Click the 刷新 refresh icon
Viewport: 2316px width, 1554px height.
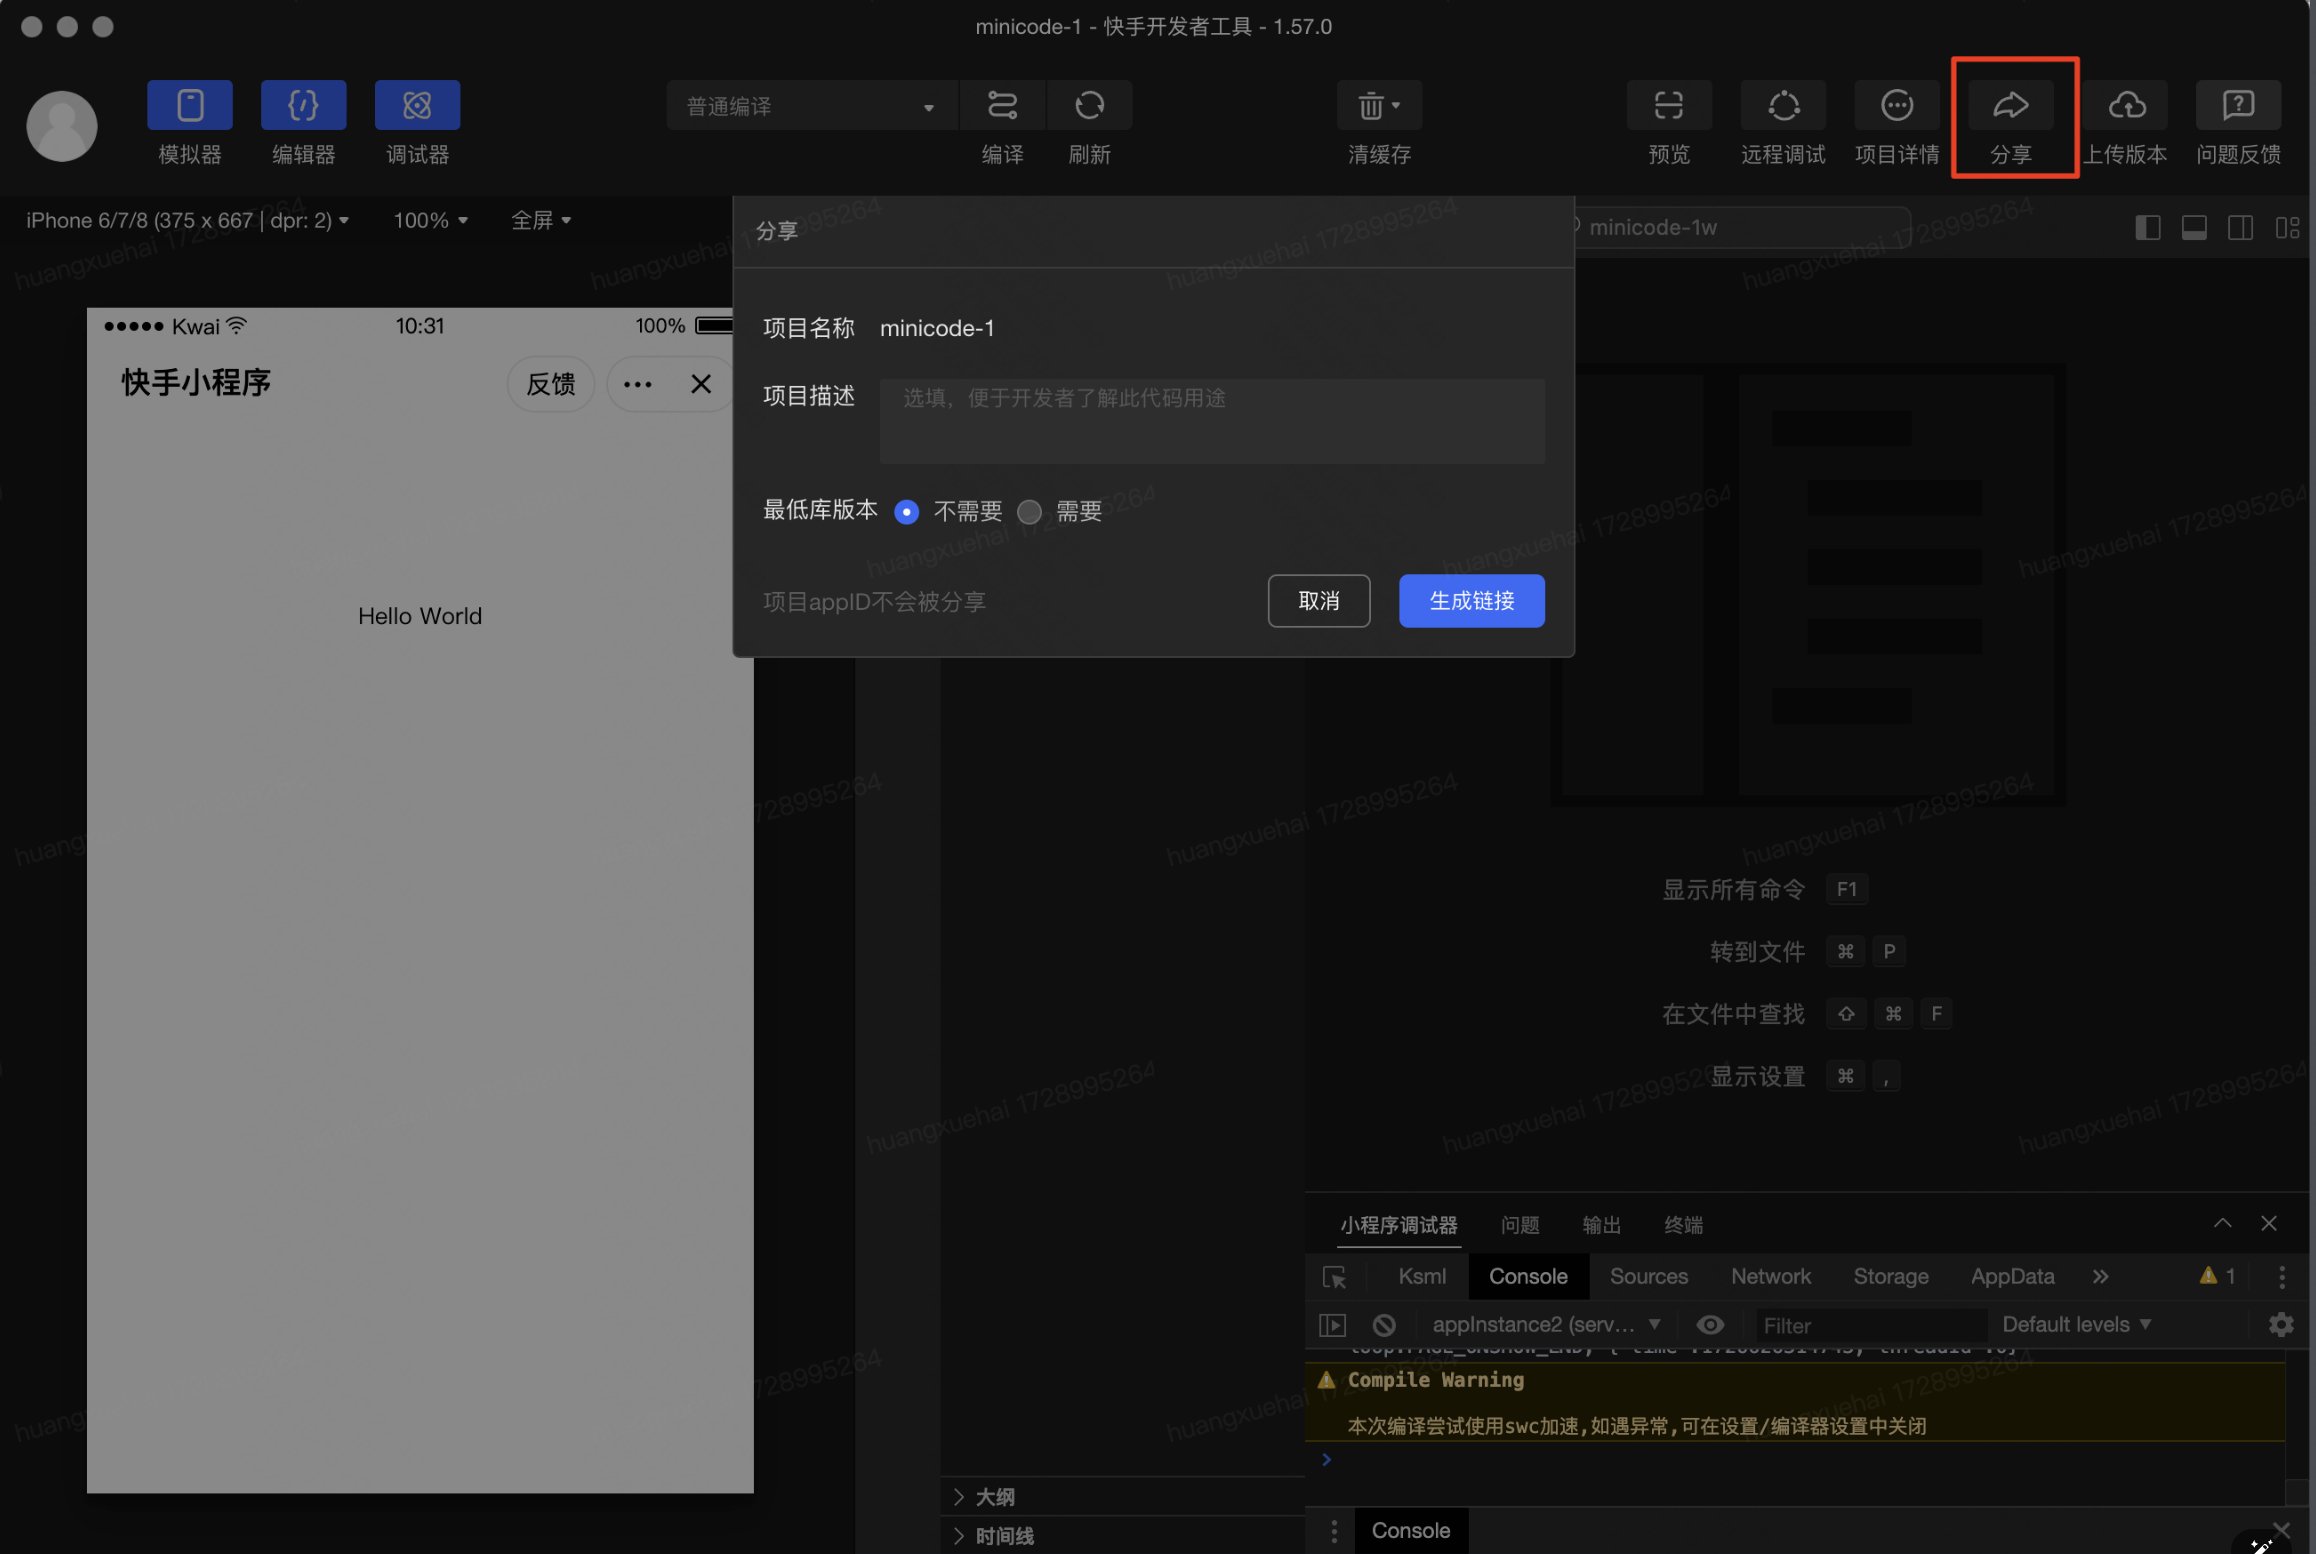point(1089,105)
